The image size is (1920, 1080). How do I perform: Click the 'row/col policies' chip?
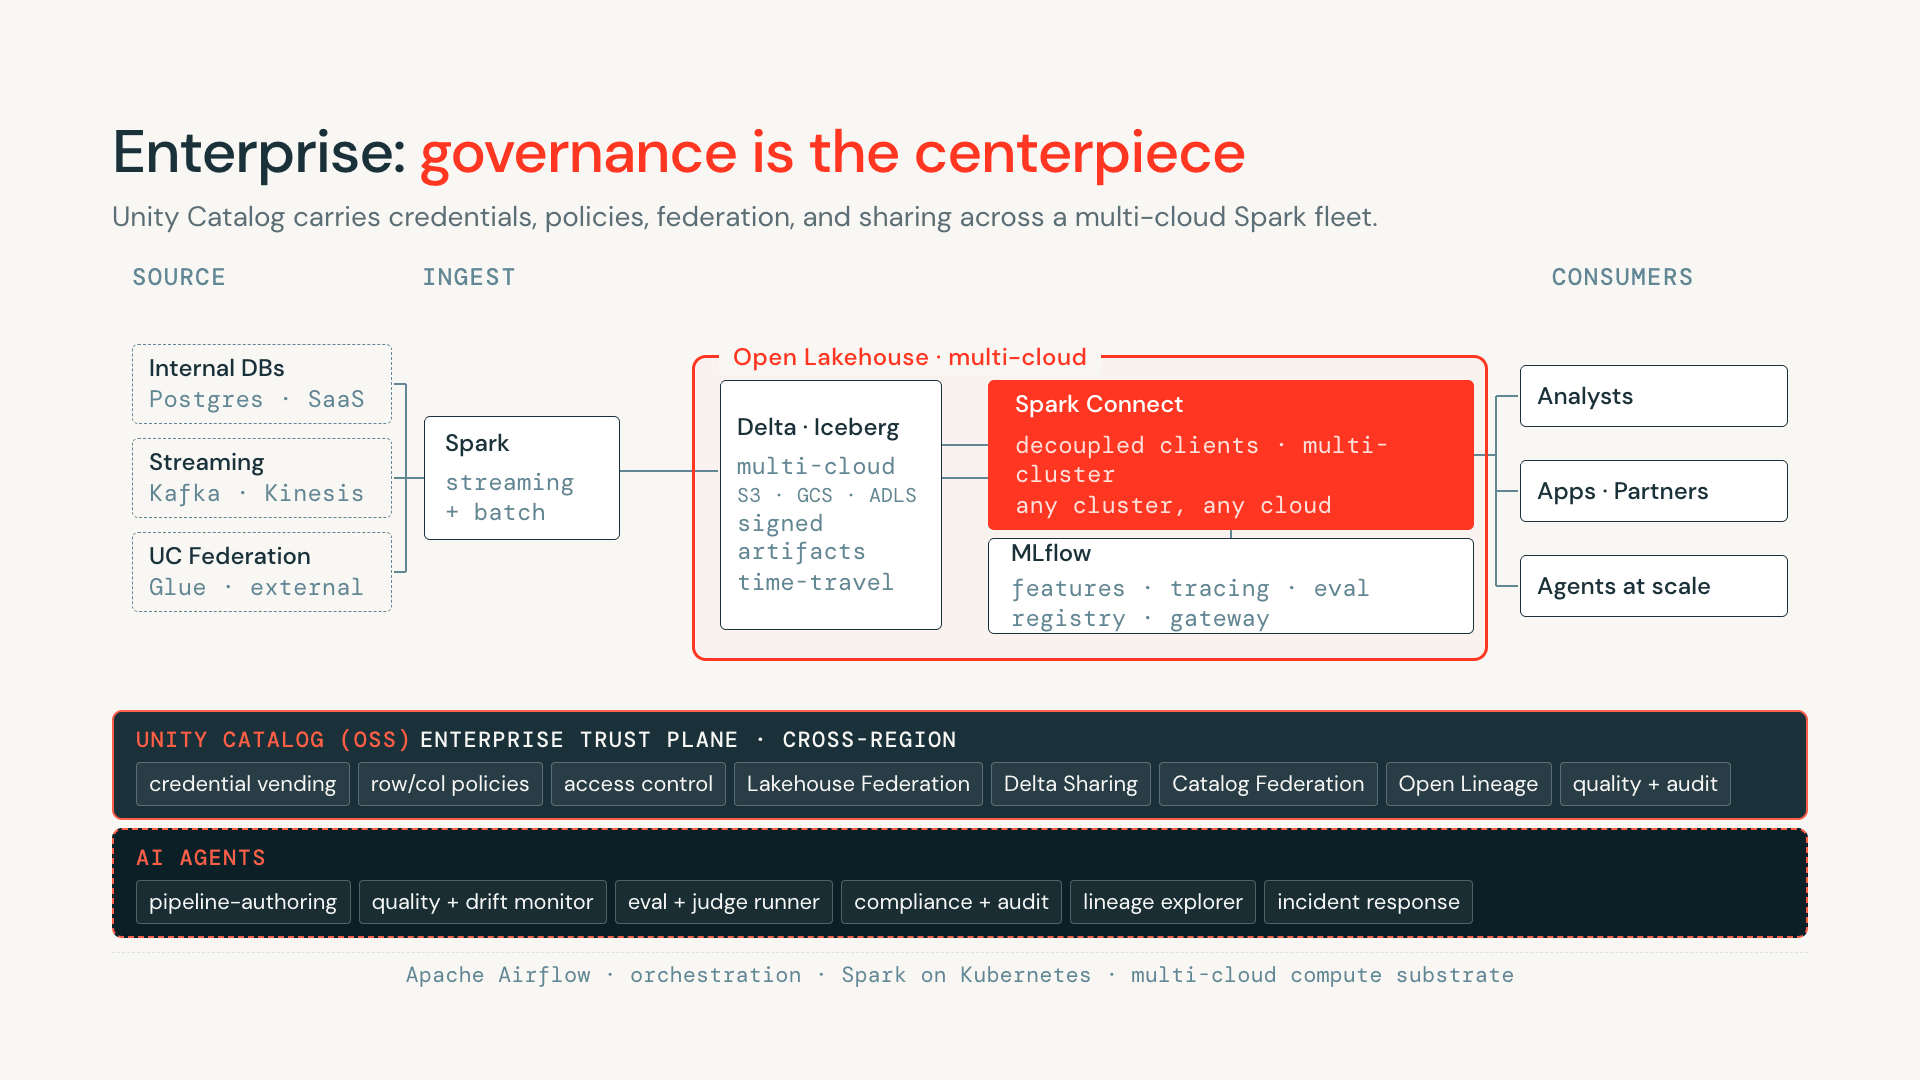point(450,784)
